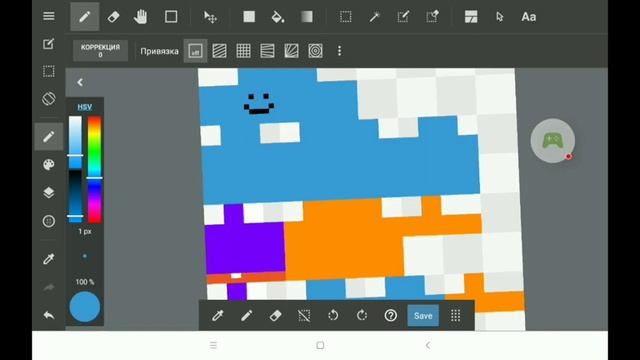Click the redo arrow in left sidebar
Viewport: 640px width, 360px height.
click(49, 287)
